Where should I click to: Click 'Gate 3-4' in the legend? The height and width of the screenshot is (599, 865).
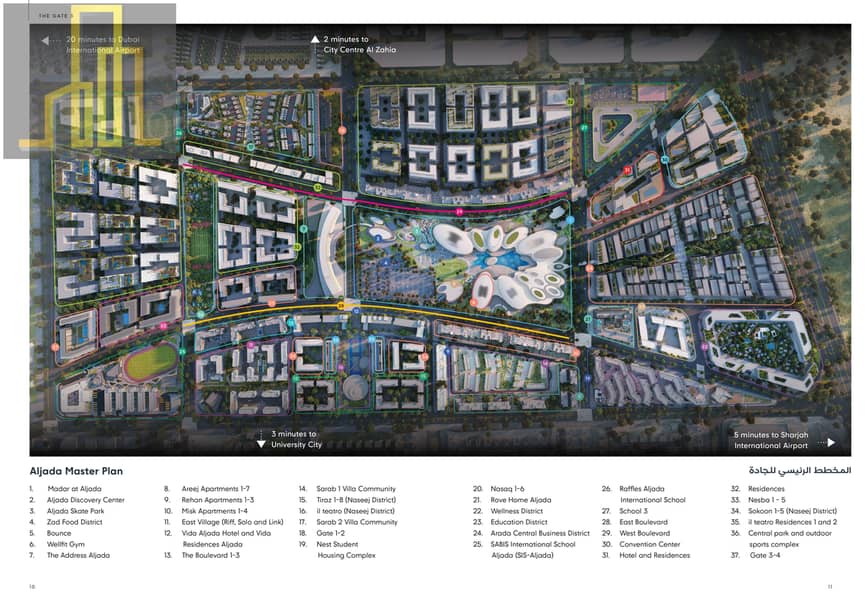pyautogui.click(x=764, y=555)
